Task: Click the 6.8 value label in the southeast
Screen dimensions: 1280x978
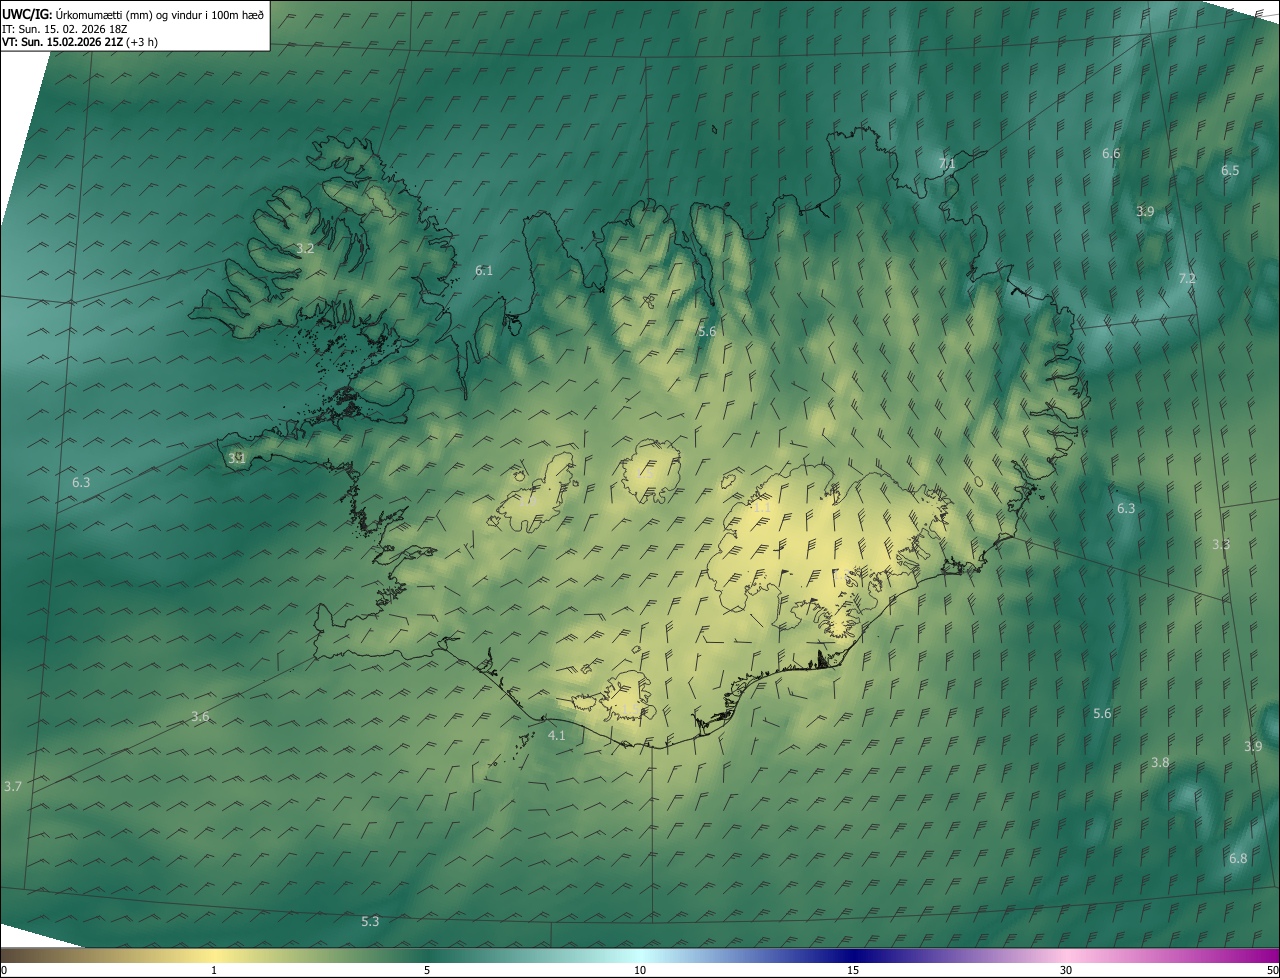Action: pos(1238,858)
